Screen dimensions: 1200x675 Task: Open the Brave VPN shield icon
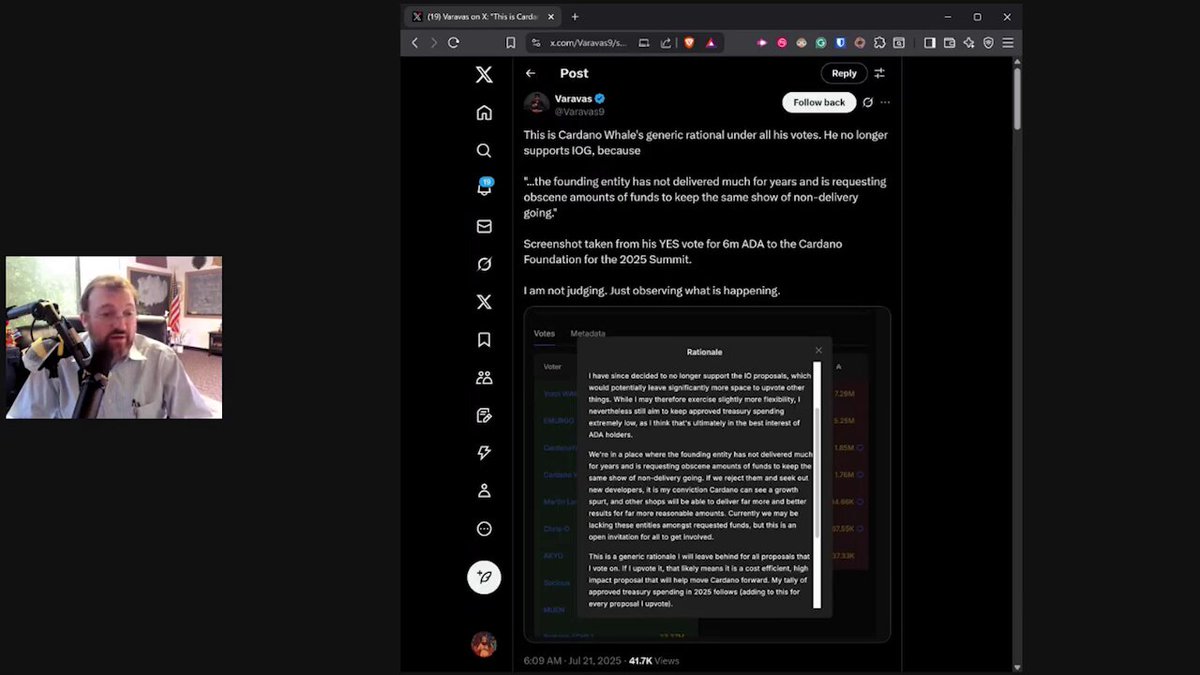coord(988,43)
